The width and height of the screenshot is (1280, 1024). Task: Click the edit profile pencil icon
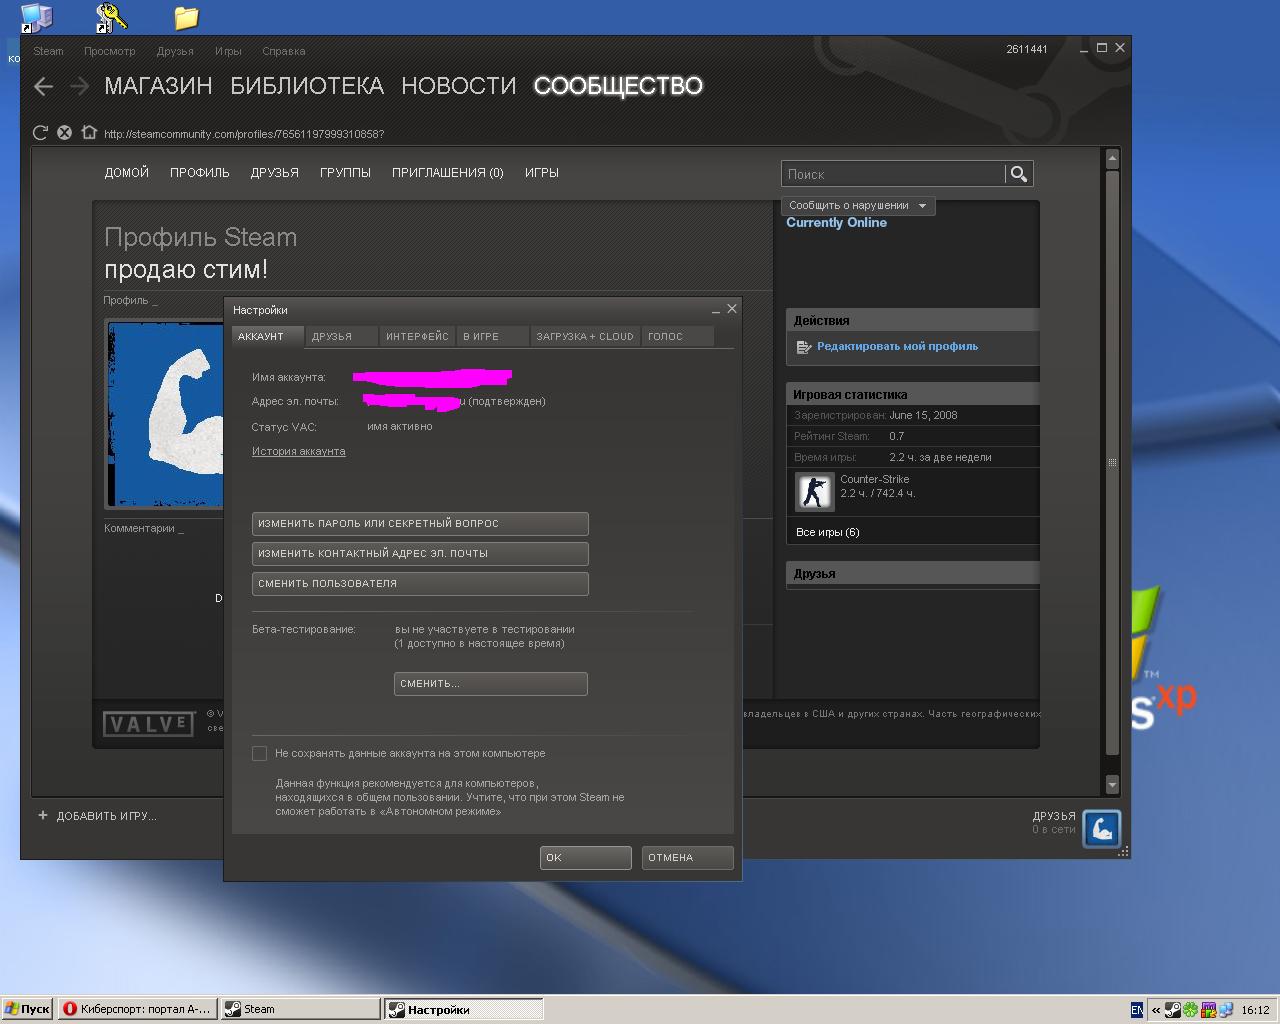click(803, 347)
